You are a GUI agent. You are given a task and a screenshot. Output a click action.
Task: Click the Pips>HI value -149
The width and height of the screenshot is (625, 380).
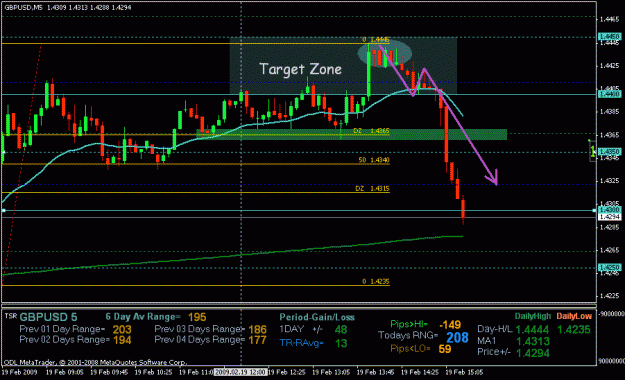point(450,325)
